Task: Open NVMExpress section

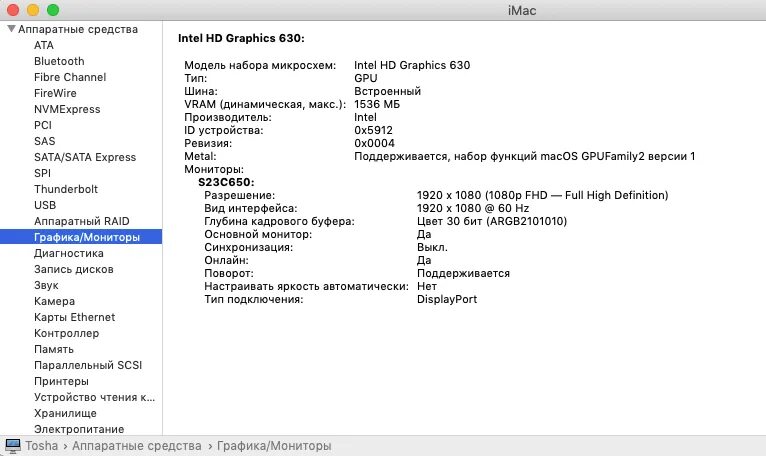Action: click(x=67, y=109)
